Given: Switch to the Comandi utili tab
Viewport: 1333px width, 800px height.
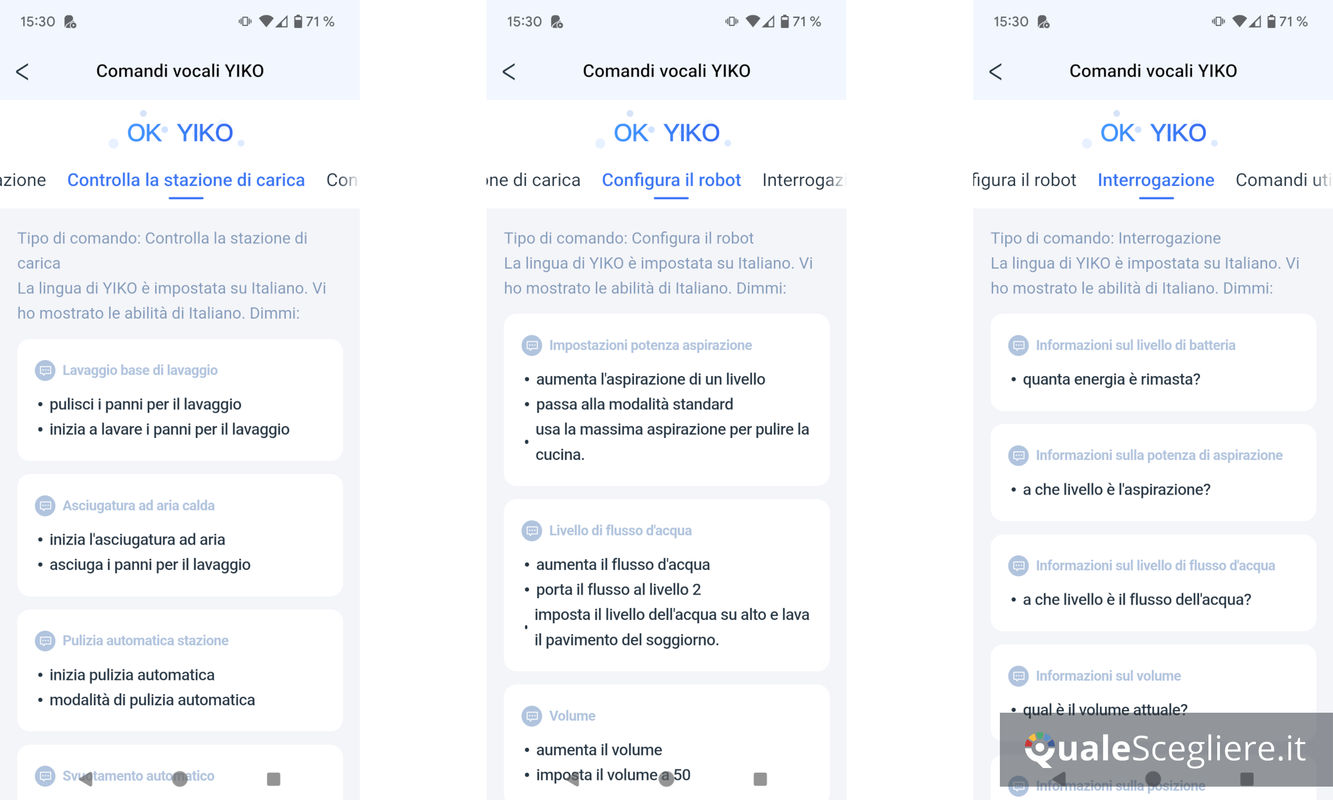Looking at the screenshot, I should pyautogui.click(x=1284, y=180).
